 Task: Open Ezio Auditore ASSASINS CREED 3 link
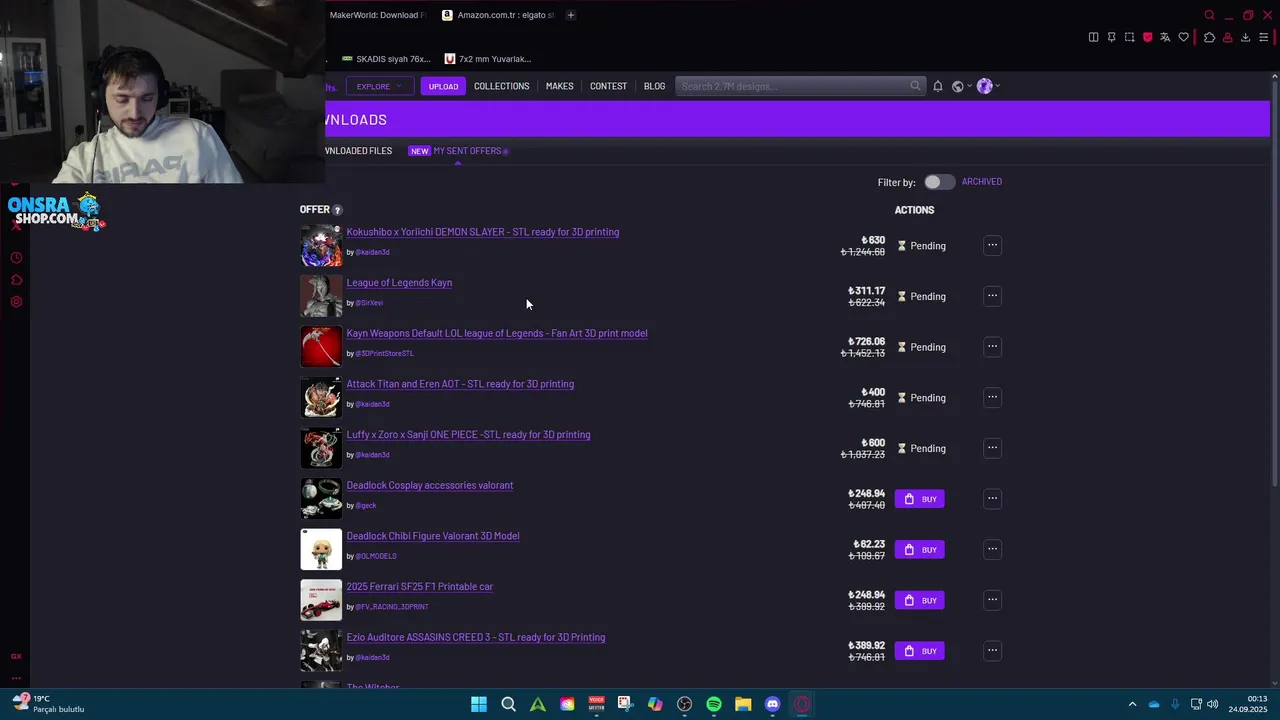pos(475,638)
